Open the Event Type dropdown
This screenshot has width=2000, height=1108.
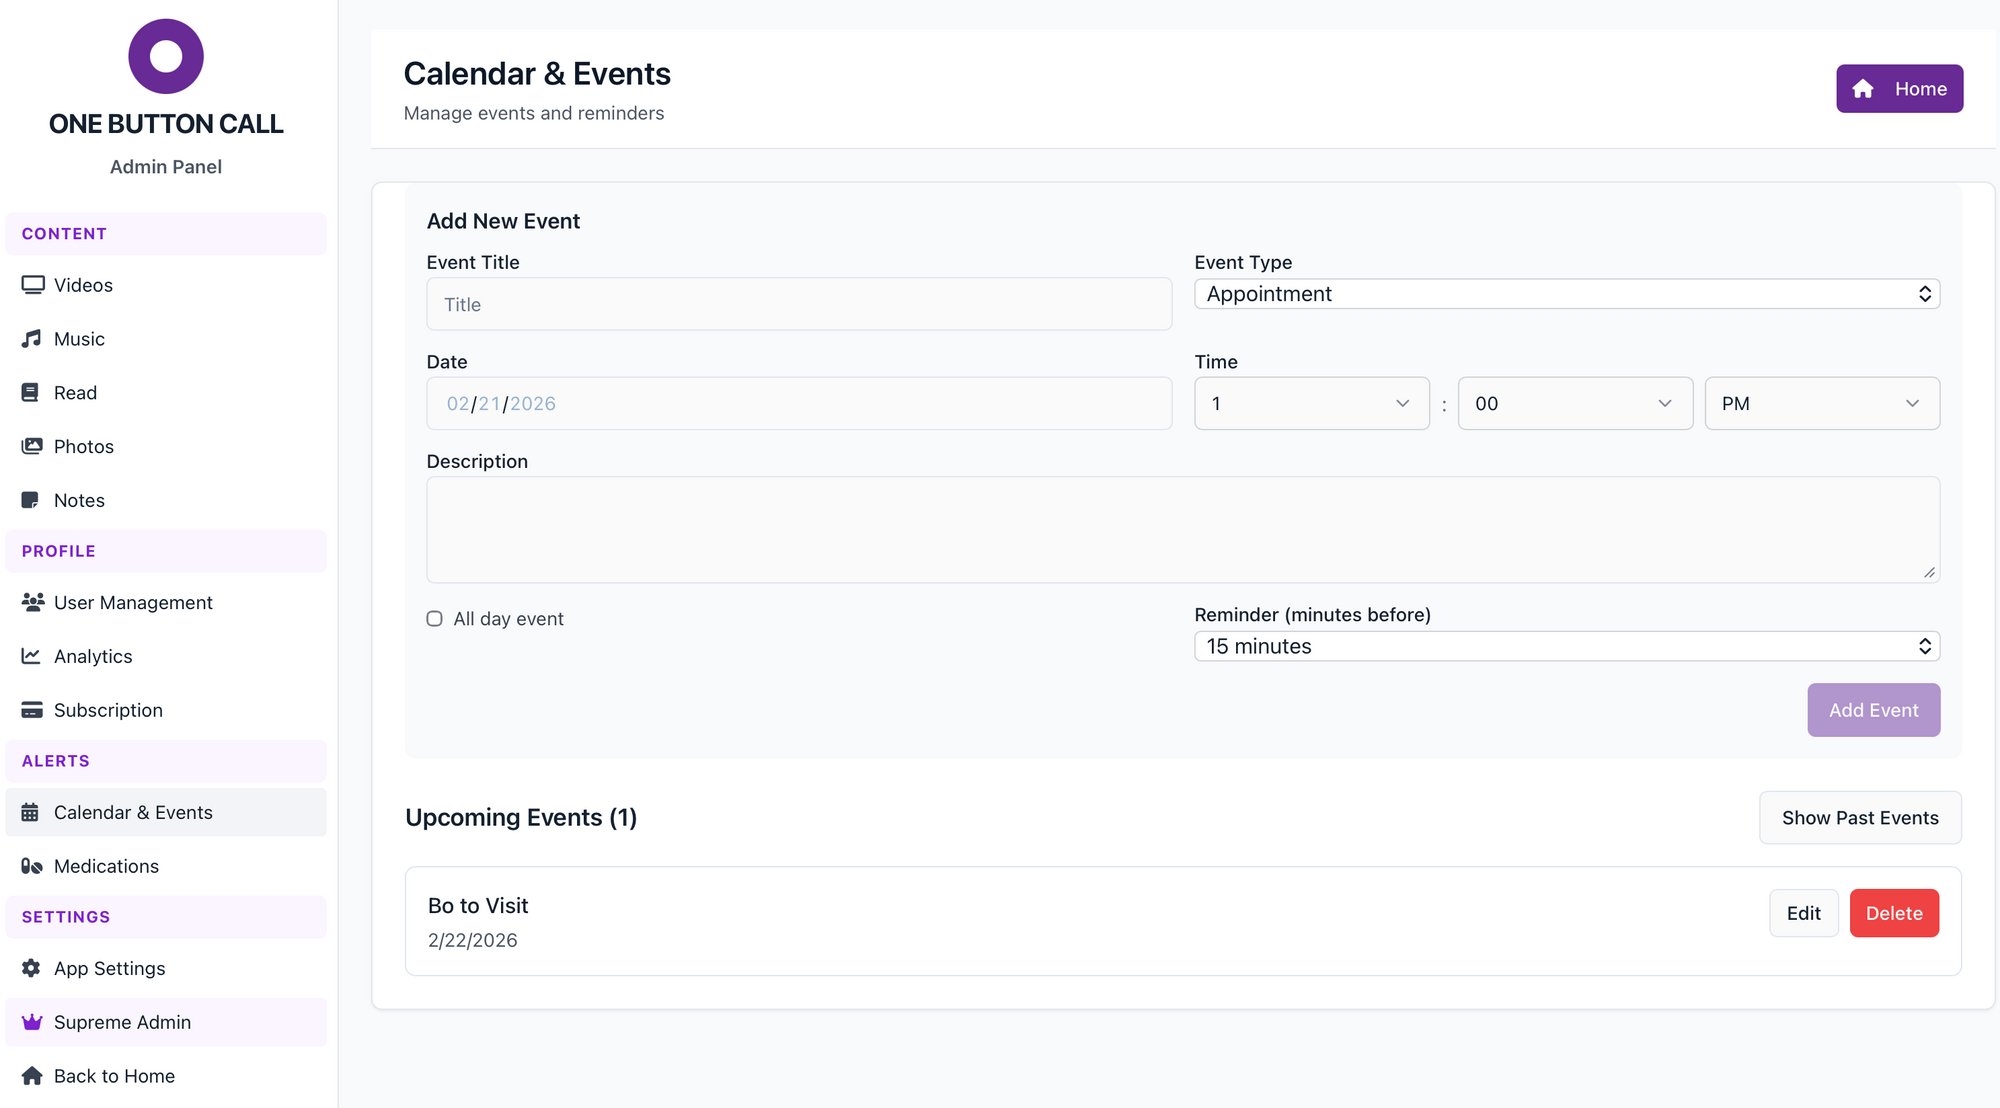click(x=1566, y=294)
